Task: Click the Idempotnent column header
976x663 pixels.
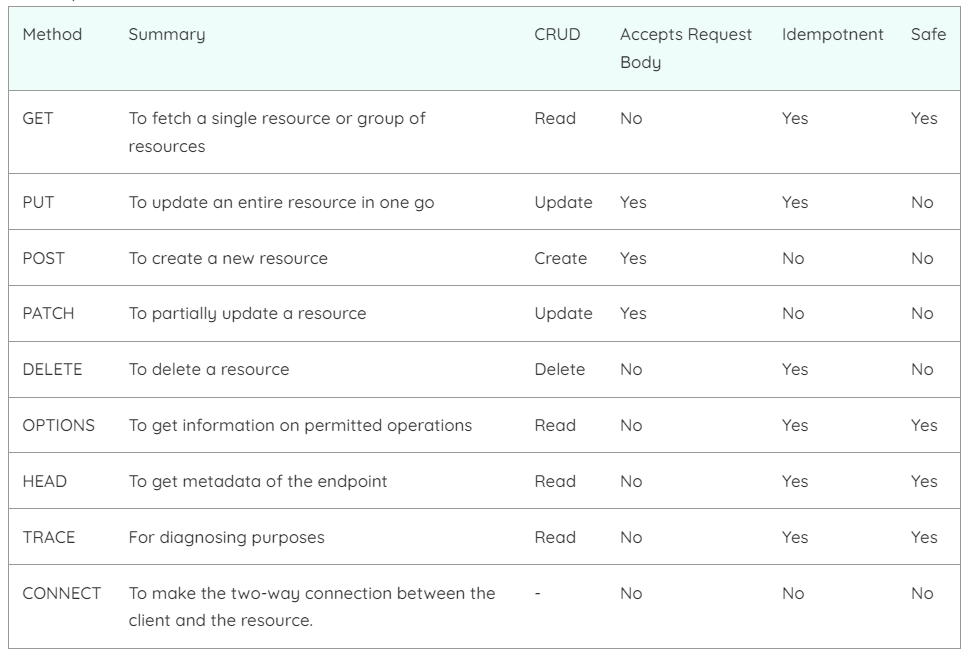Action: tap(832, 35)
